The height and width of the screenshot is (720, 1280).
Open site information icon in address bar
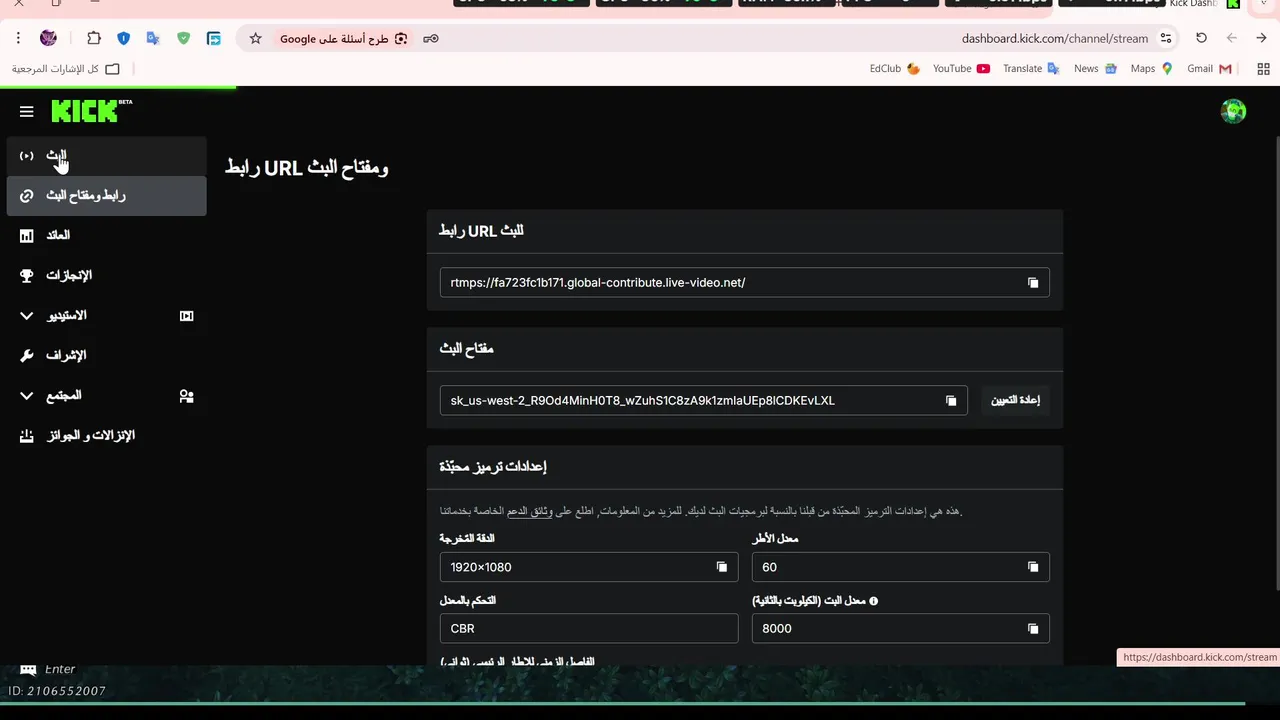pos(1166,38)
